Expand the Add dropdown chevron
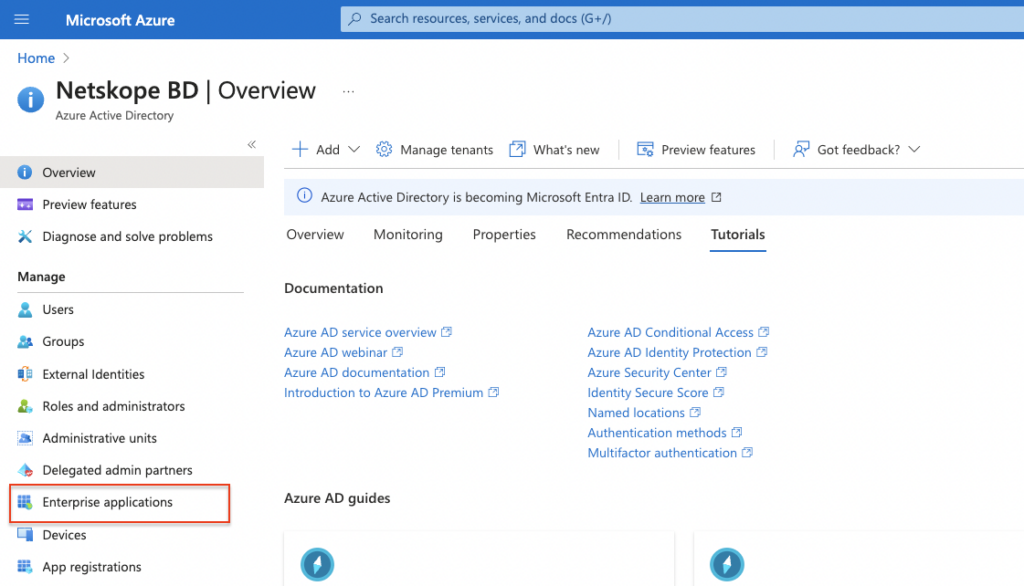Viewport: 1024px width, 586px height. [x=354, y=150]
